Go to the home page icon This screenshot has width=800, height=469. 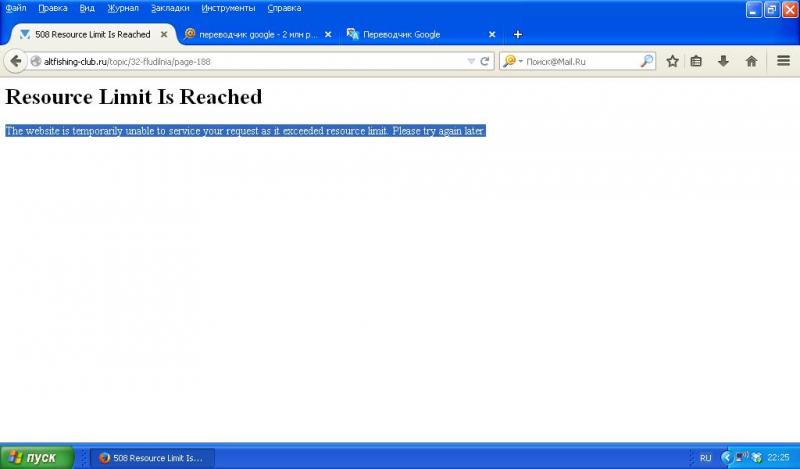point(751,61)
